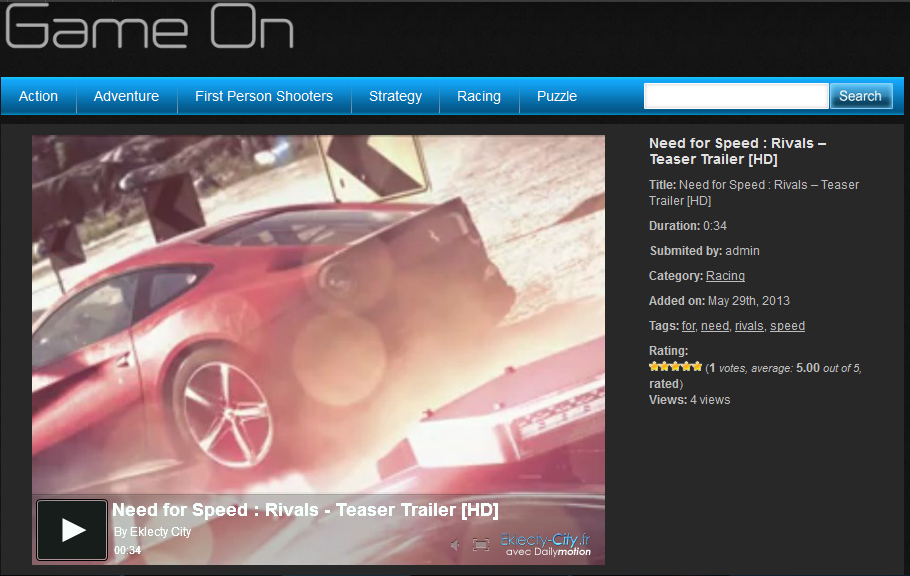Screen dimensions: 910x576
Task: Click the 'Duration: 0:34' text
Action: (x=688, y=226)
